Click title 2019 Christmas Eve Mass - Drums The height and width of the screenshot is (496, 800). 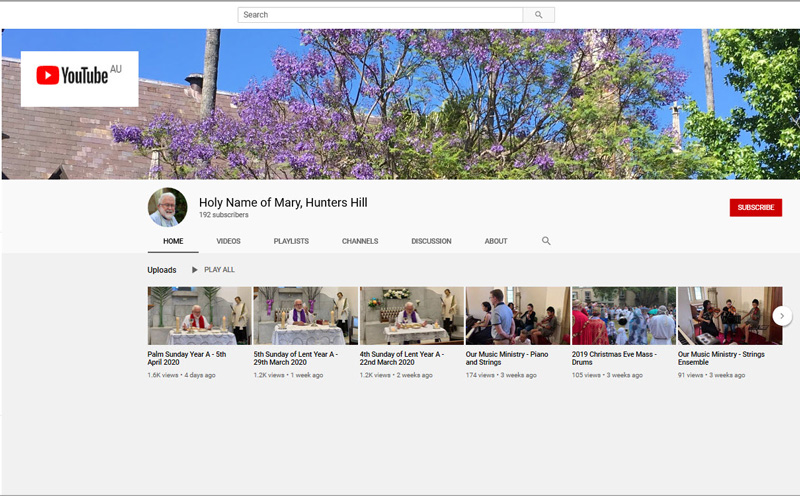pyautogui.click(x=614, y=358)
